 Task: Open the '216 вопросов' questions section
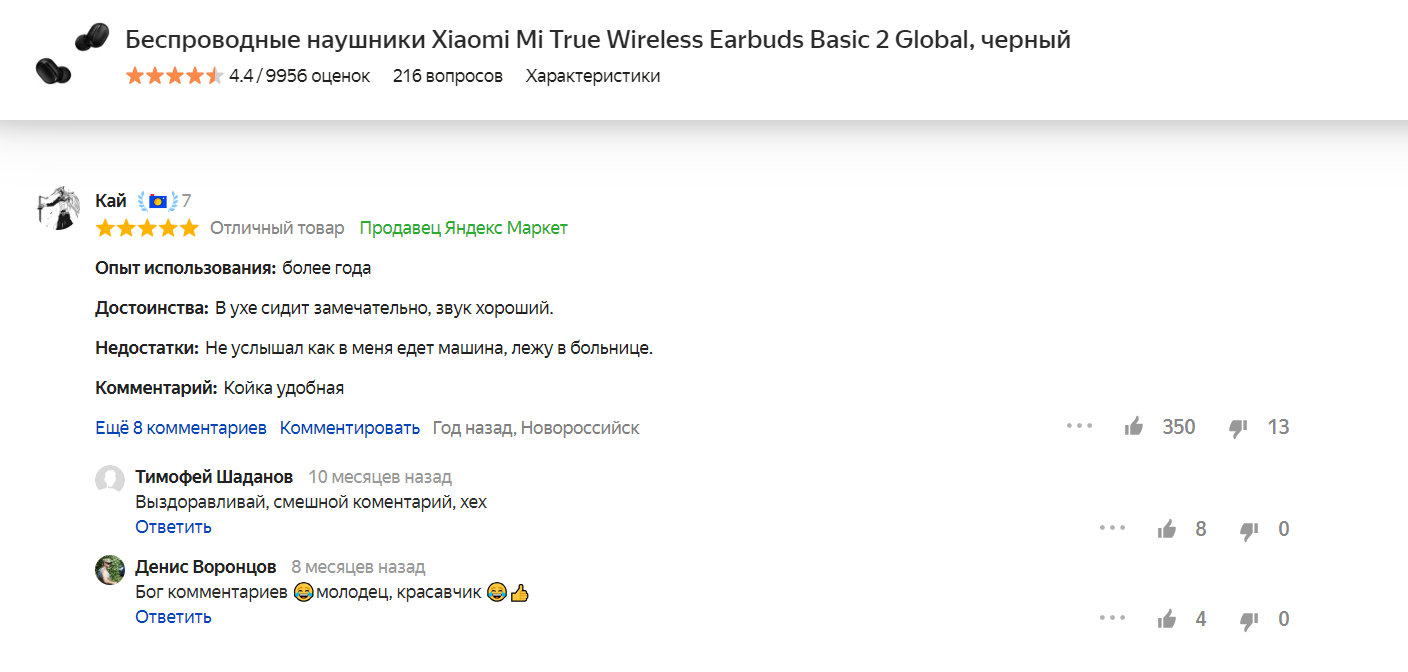click(448, 76)
